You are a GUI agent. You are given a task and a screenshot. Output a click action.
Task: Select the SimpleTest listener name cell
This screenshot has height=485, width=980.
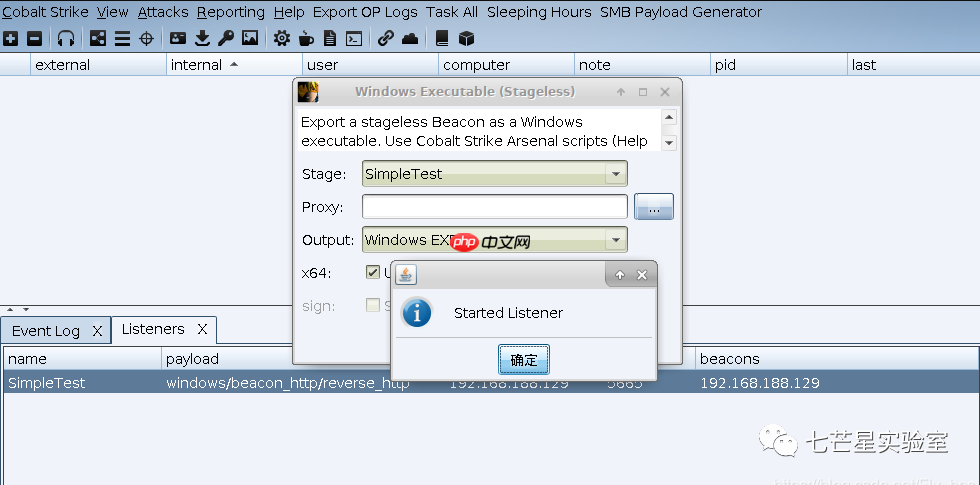click(82, 383)
